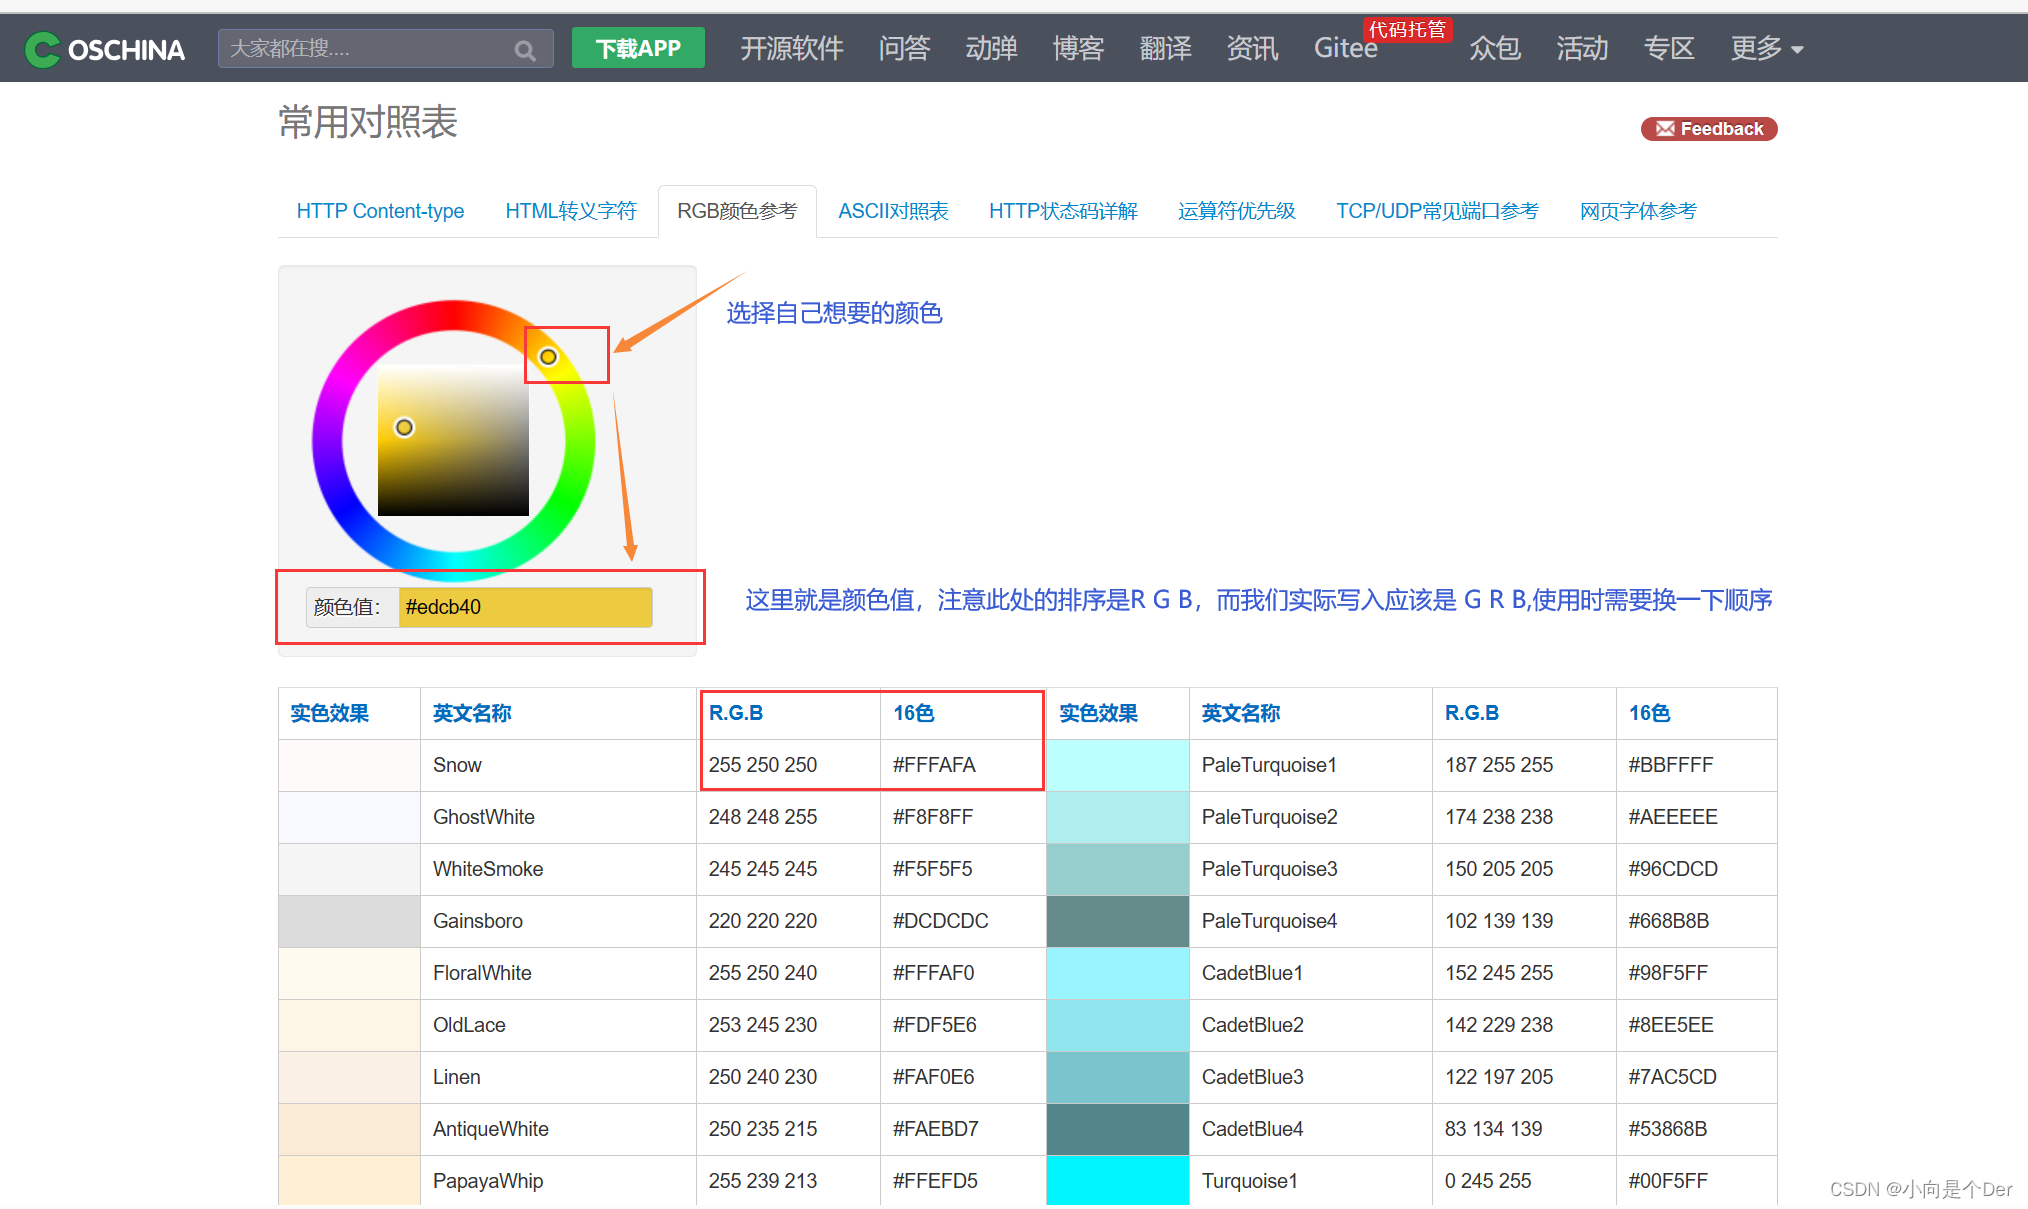Switch to the HTTP Content-type tab
Image resolution: width=2028 pixels, height=1209 pixels.
pos(380,211)
